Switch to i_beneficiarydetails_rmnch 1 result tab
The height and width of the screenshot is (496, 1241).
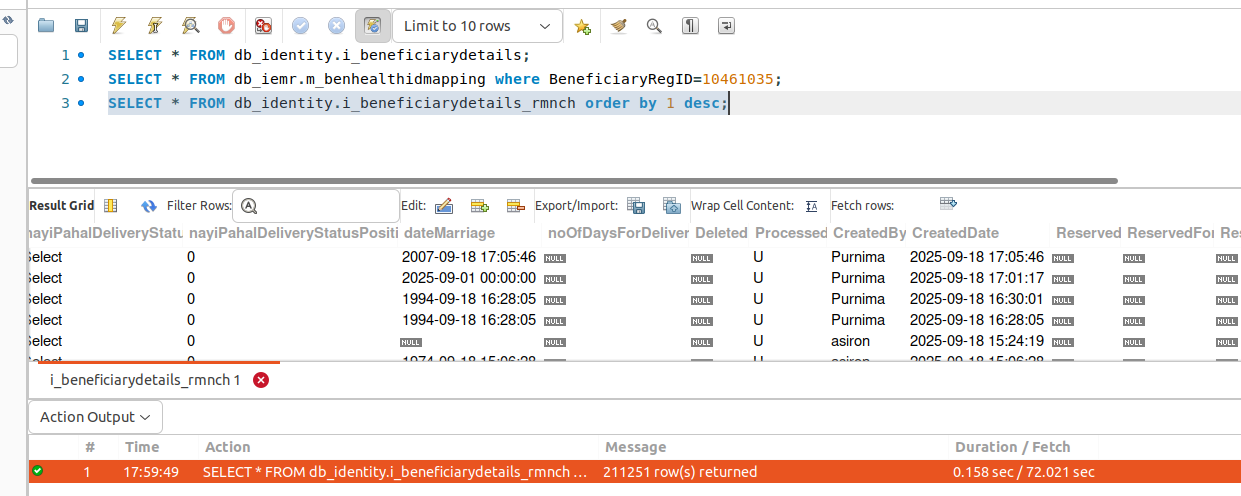(145, 380)
